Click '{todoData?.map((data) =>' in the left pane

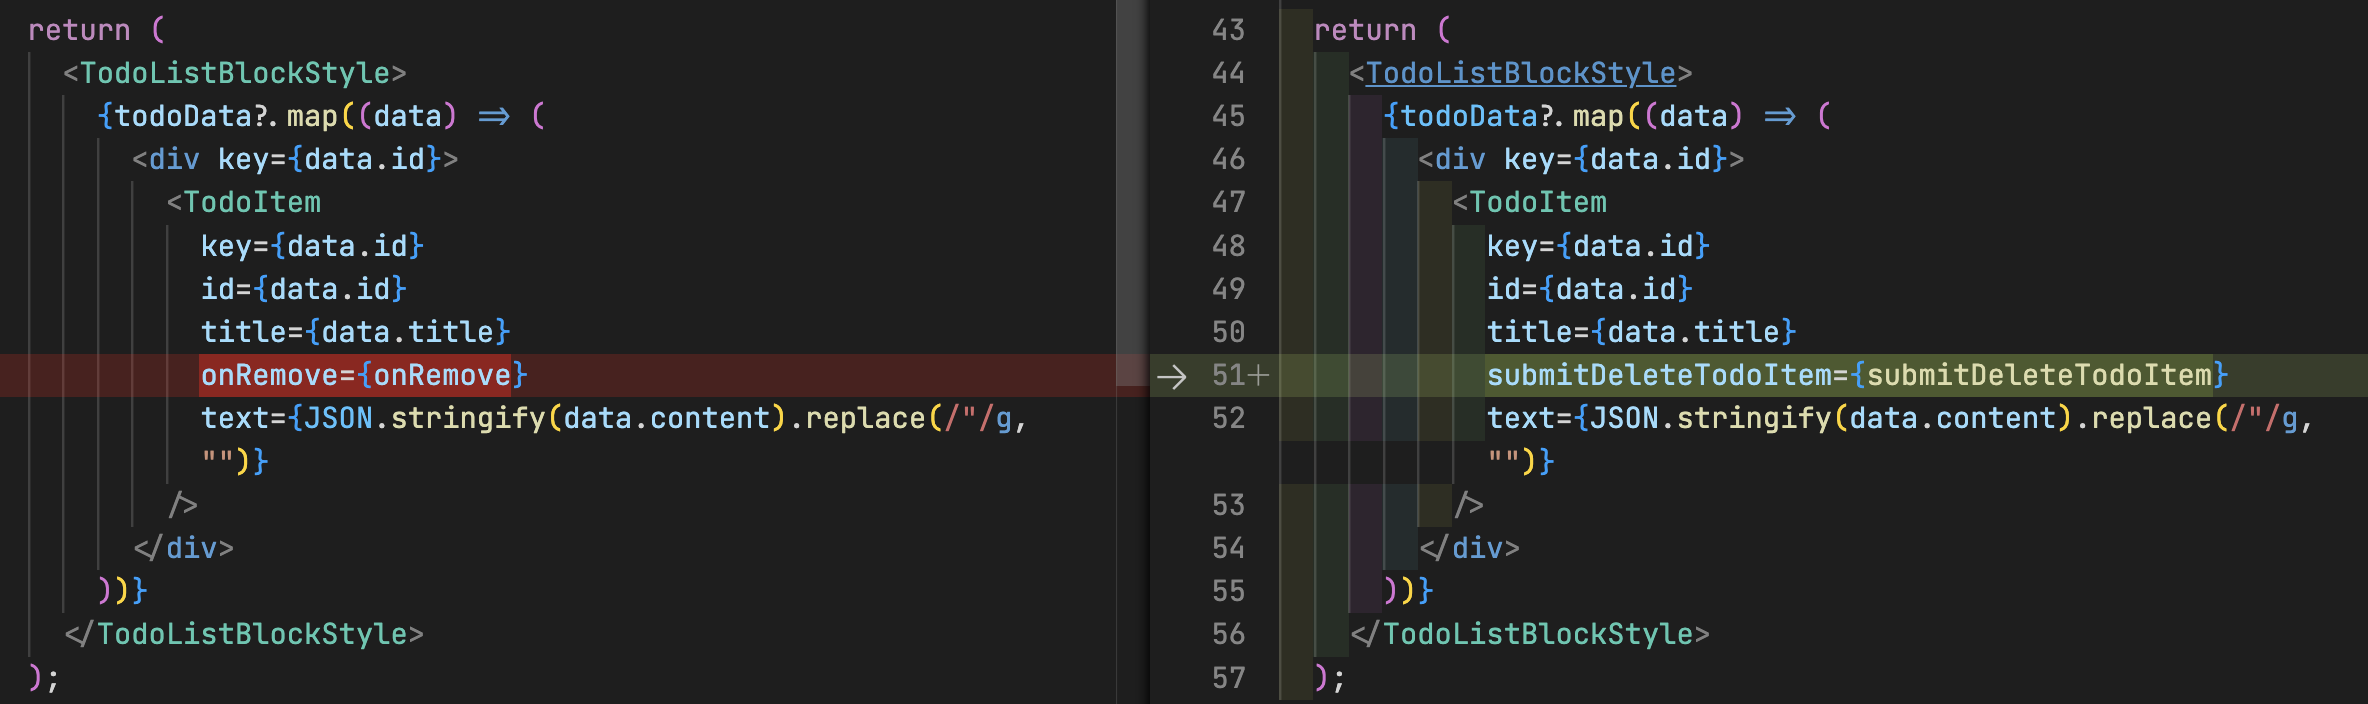tap(304, 116)
